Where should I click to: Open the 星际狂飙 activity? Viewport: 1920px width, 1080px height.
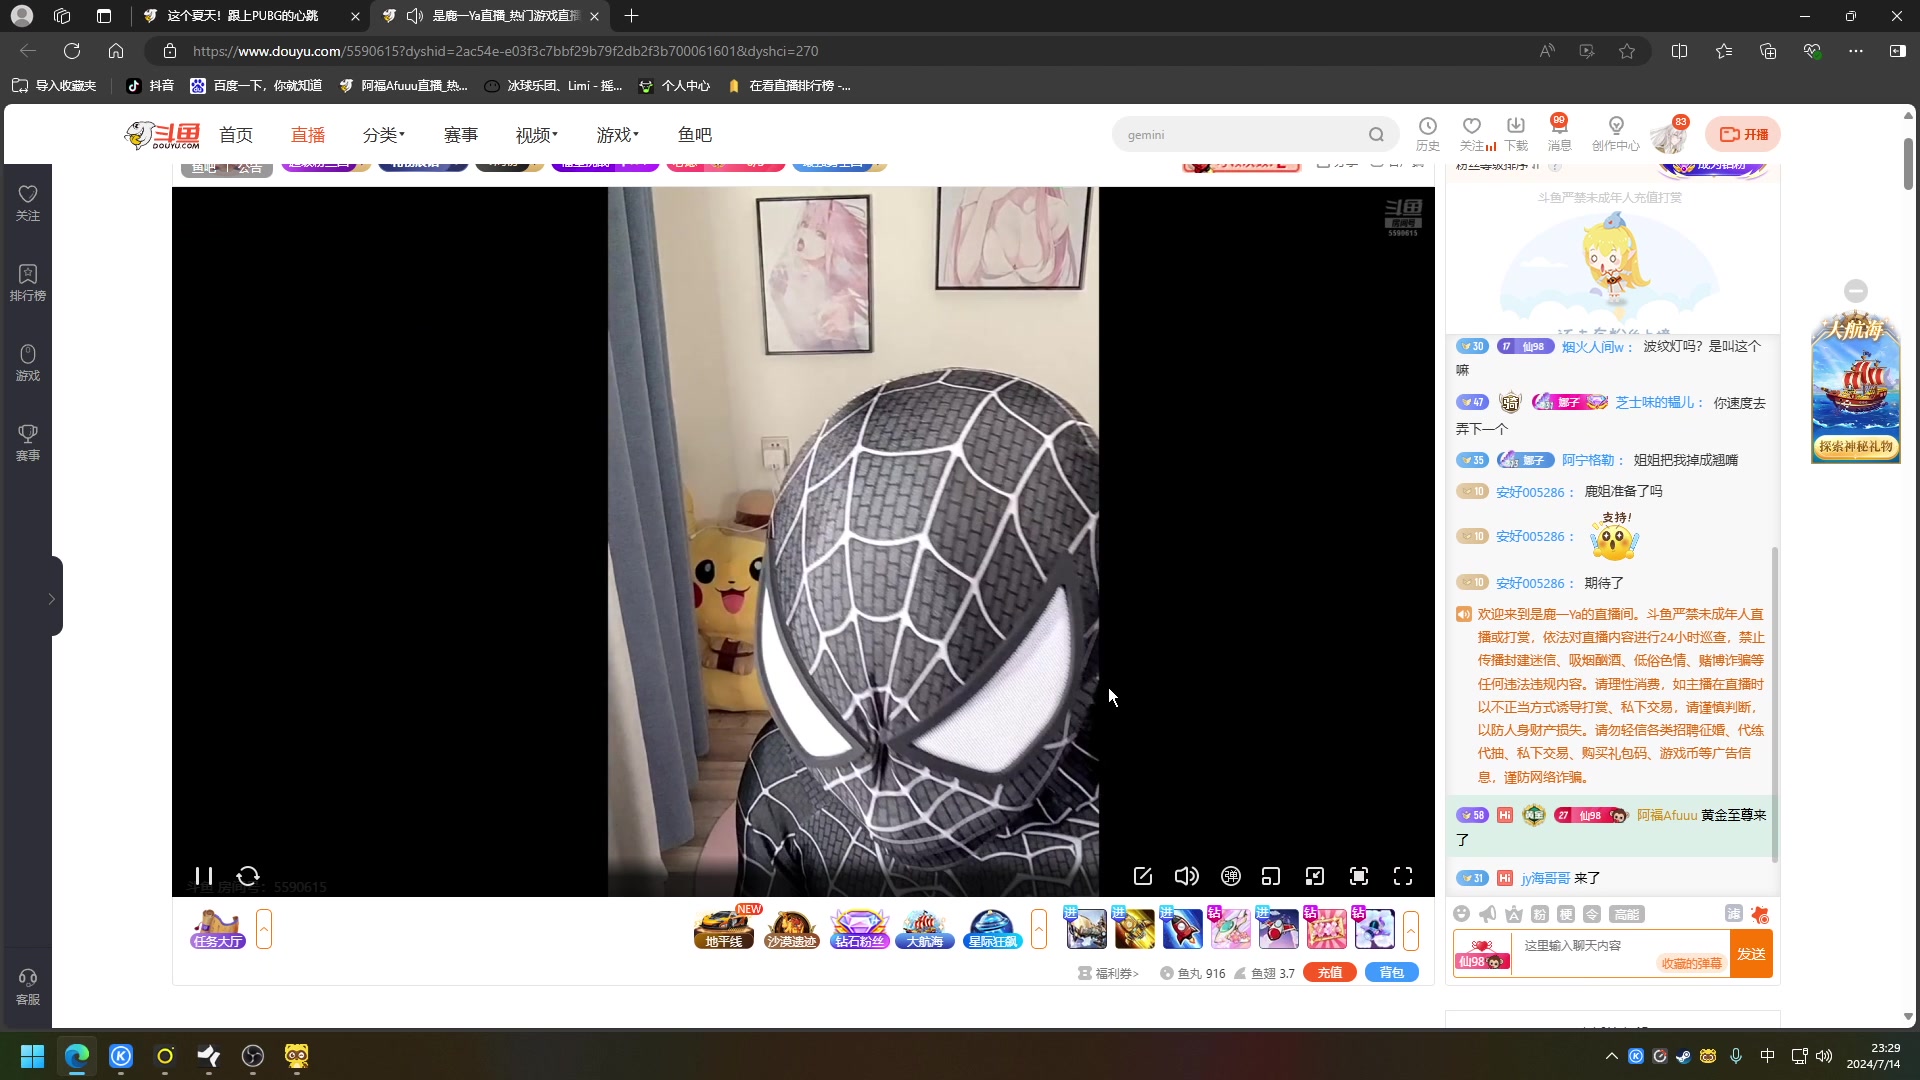pyautogui.click(x=992, y=929)
